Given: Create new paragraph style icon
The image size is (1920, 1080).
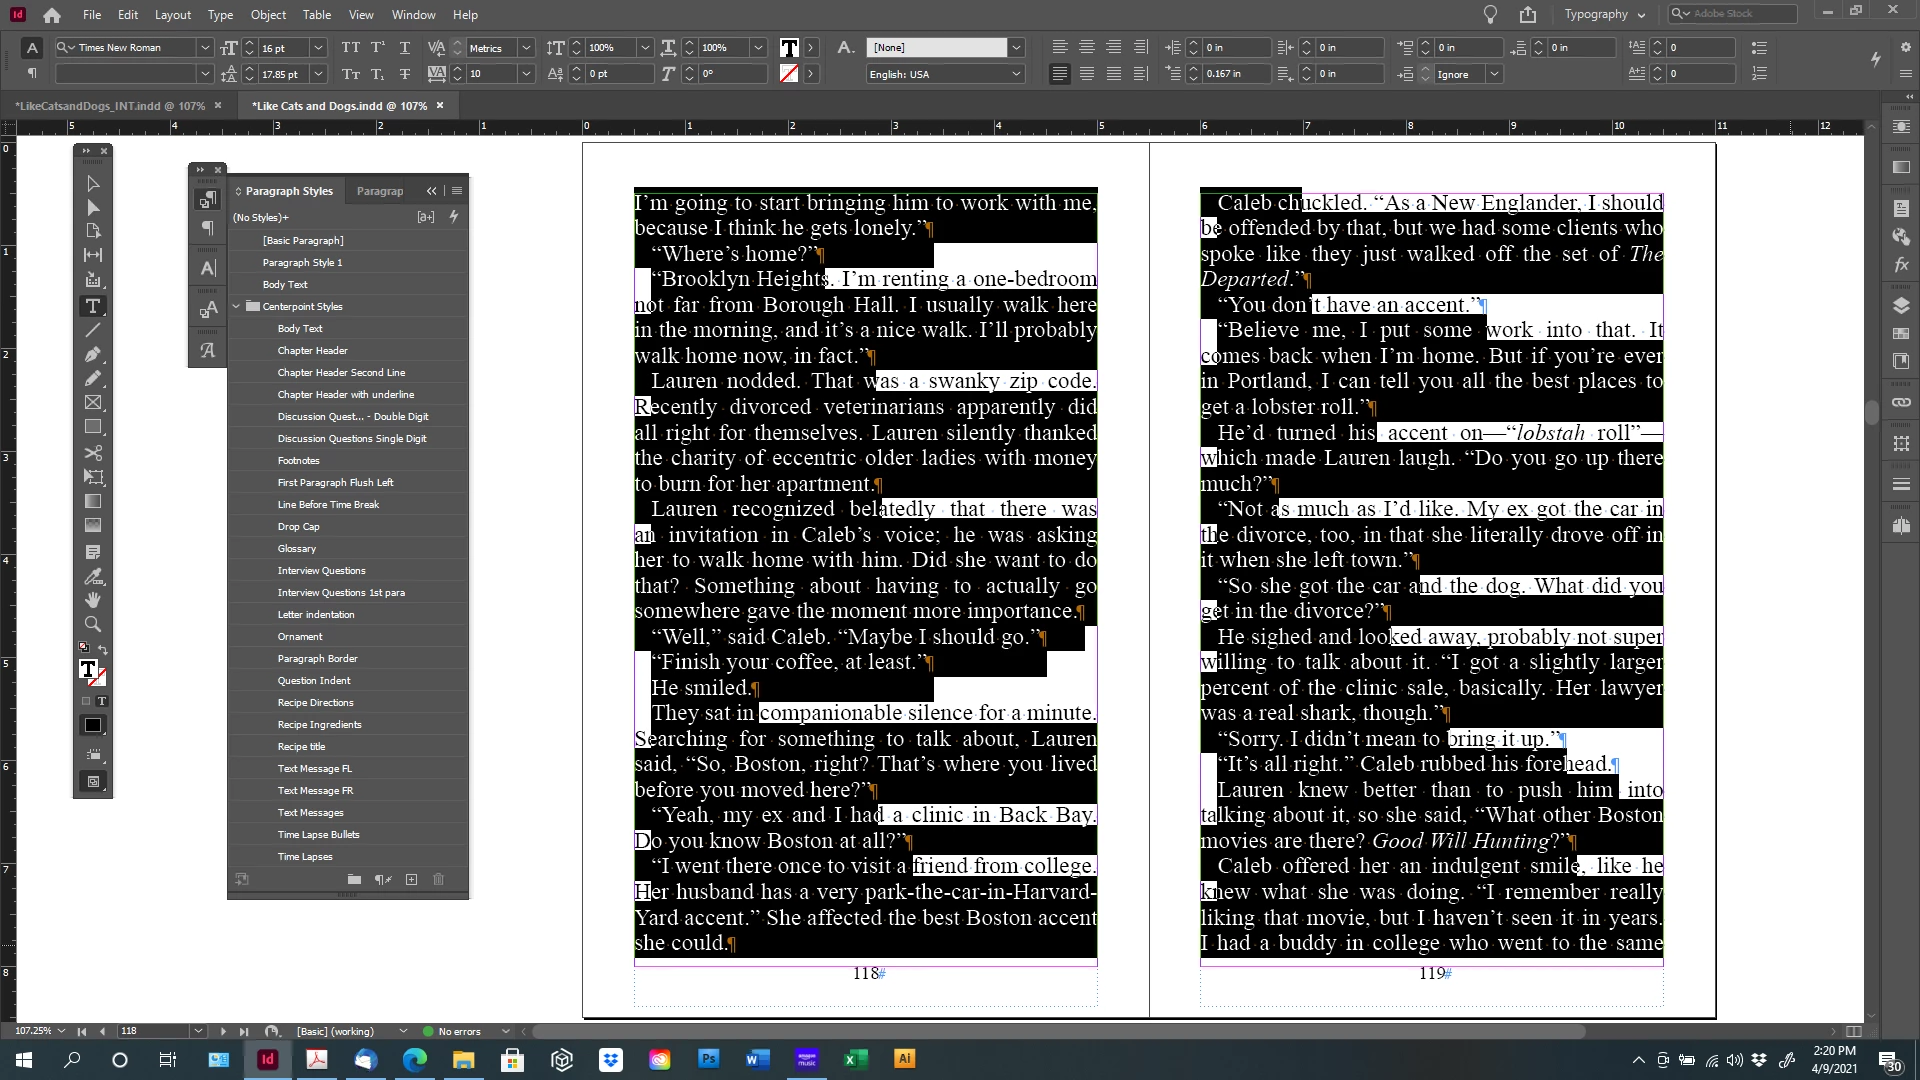Looking at the screenshot, I should [411, 879].
